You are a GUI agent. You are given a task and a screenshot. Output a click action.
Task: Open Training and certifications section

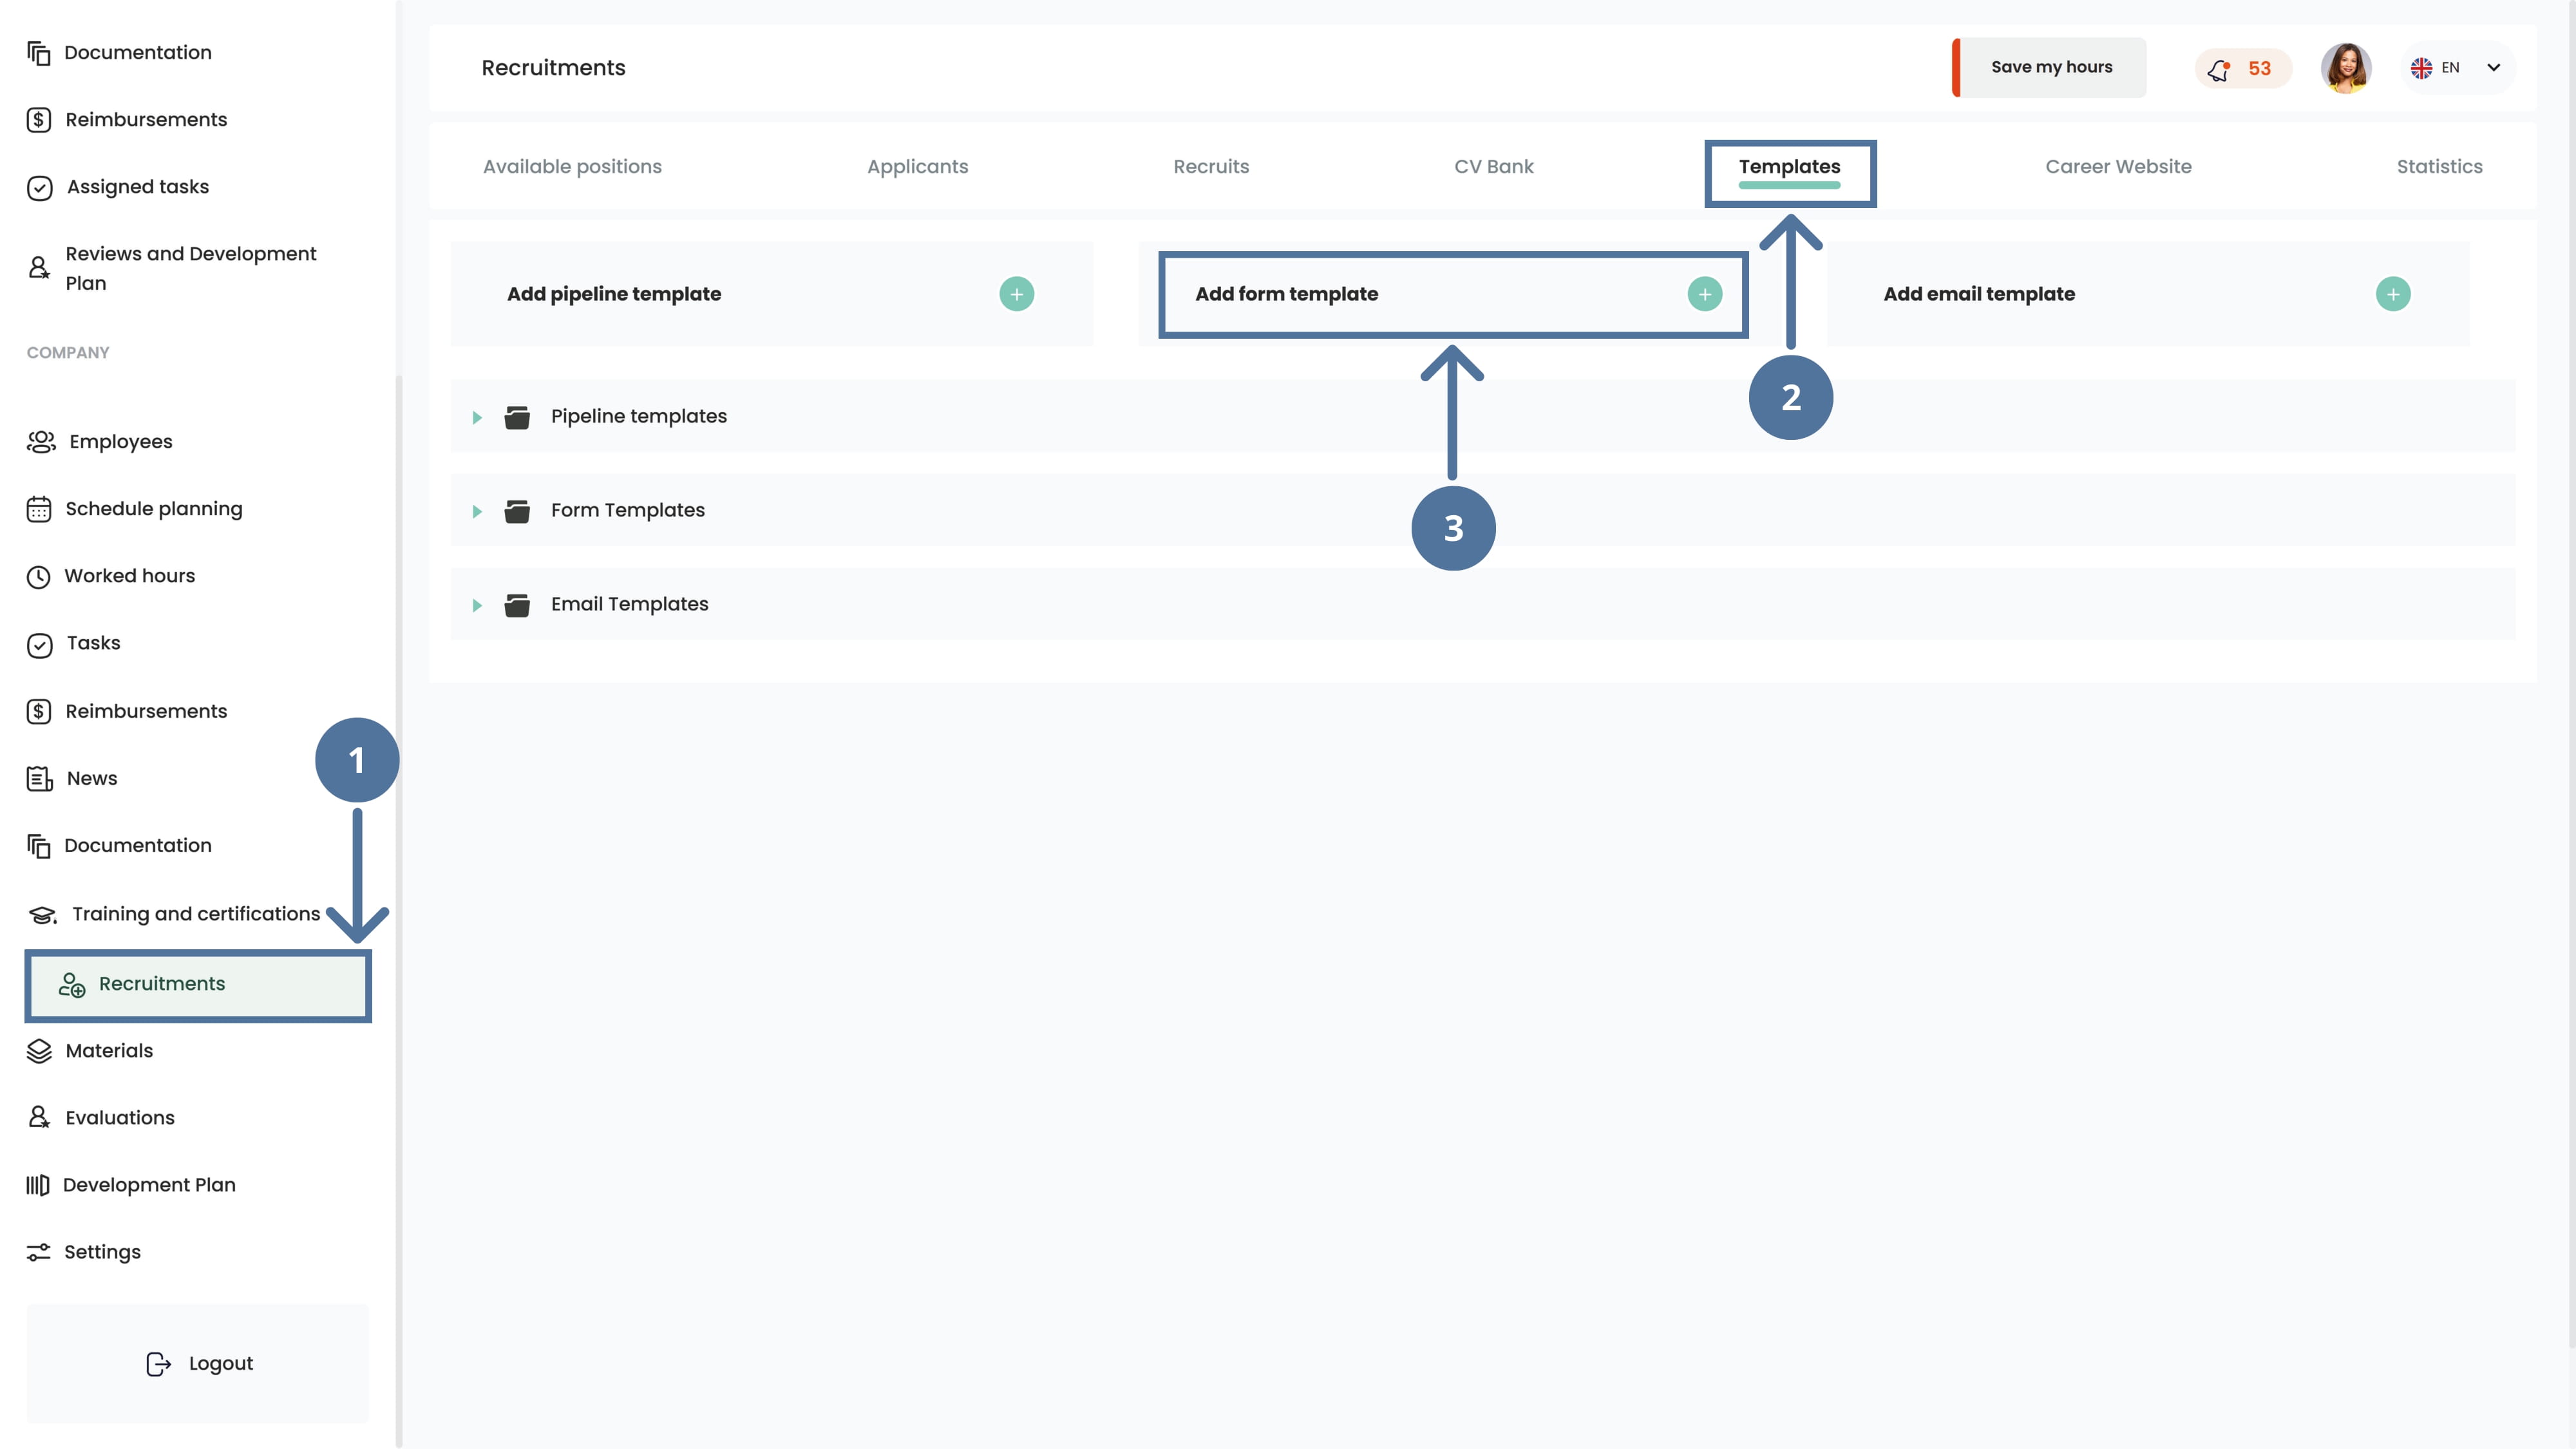point(195,914)
